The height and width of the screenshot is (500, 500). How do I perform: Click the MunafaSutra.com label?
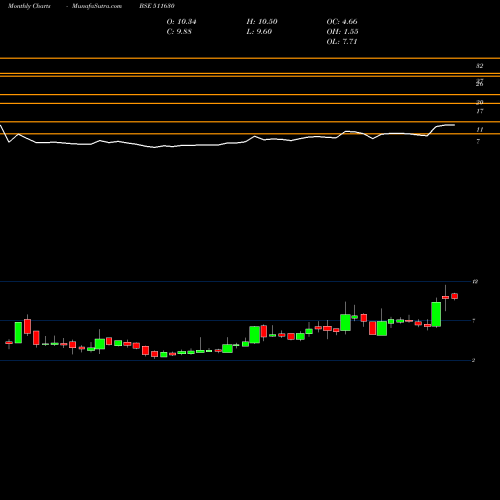[x=97, y=6]
